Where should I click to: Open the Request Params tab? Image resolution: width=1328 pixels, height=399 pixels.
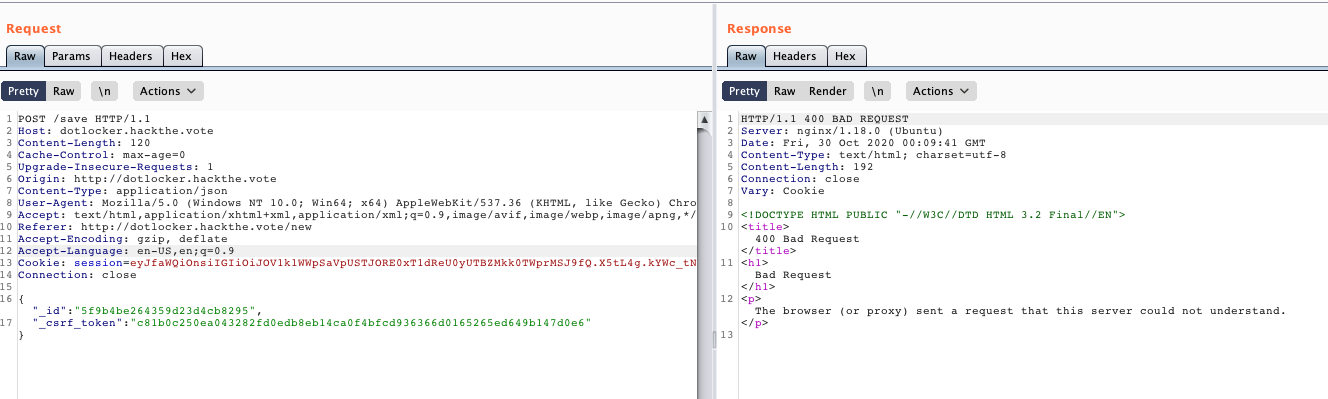coord(71,56)
